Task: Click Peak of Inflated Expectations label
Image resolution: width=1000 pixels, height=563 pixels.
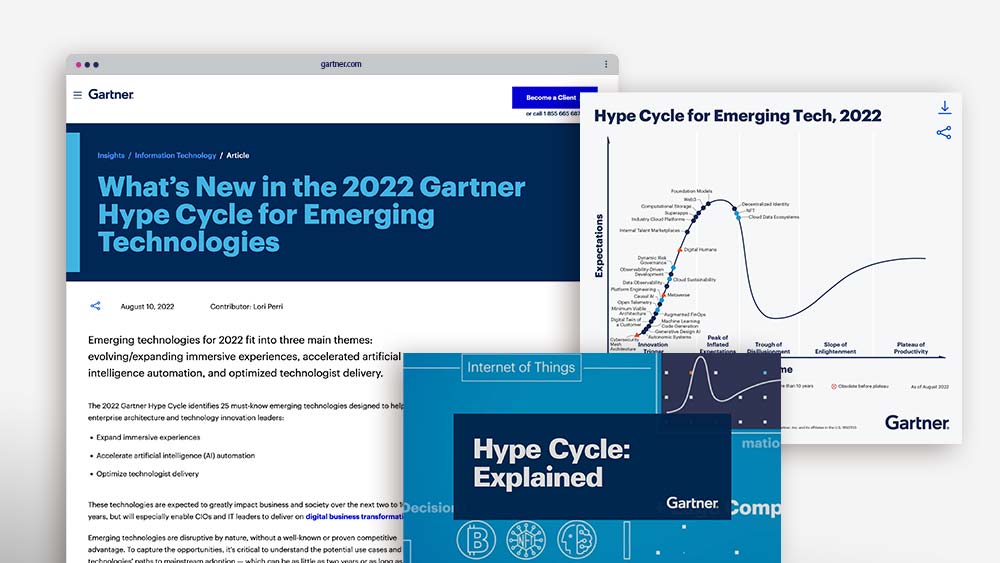Action: (717, 342)
